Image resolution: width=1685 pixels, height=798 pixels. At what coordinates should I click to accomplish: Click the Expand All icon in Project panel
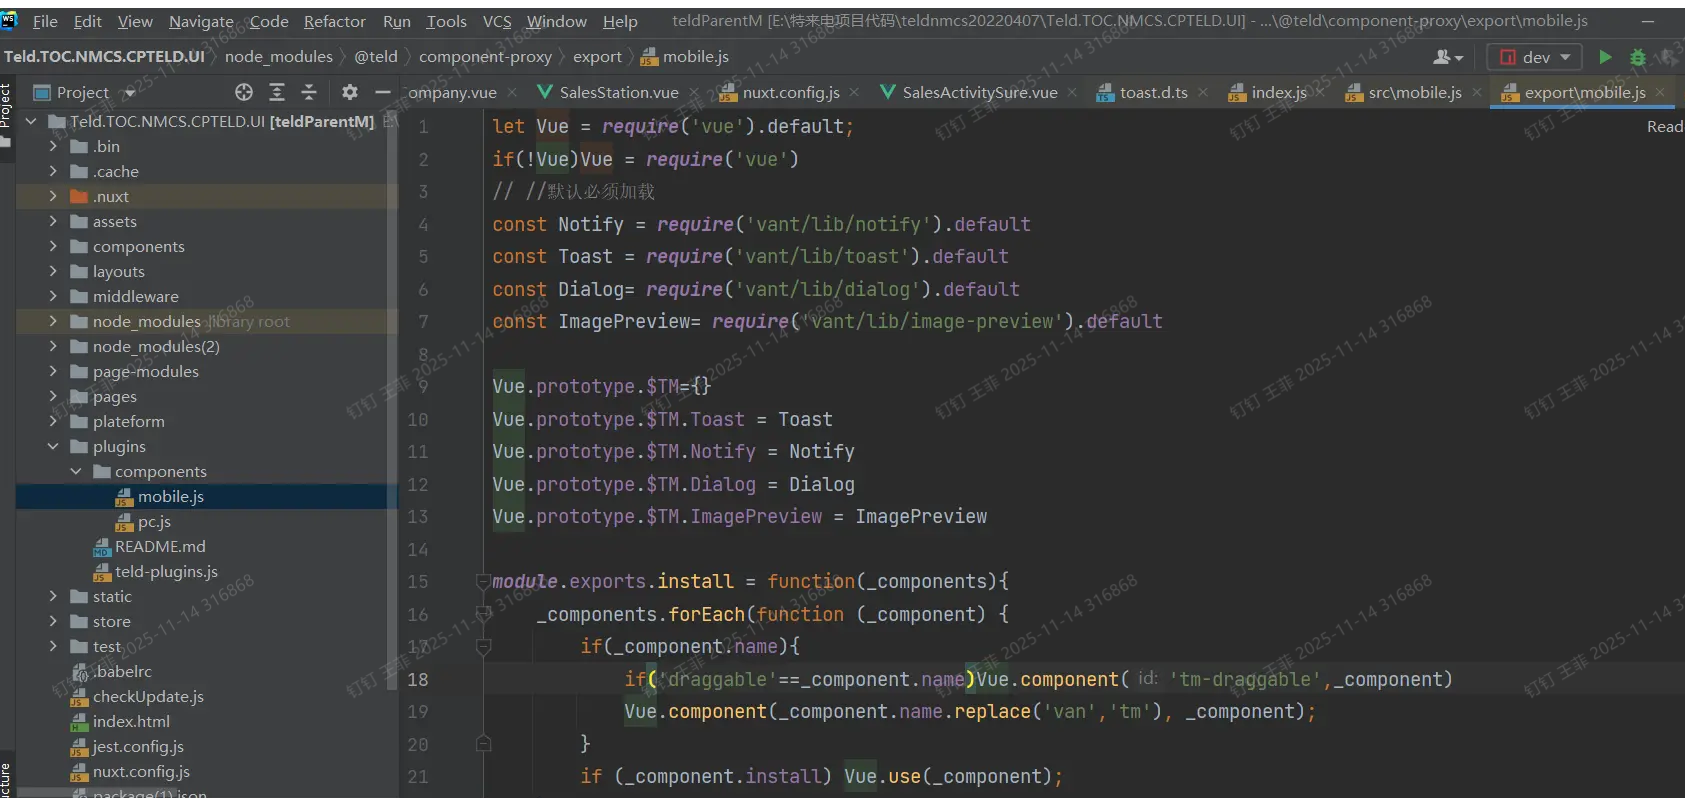pyautogui.click(x=277, y=92)
